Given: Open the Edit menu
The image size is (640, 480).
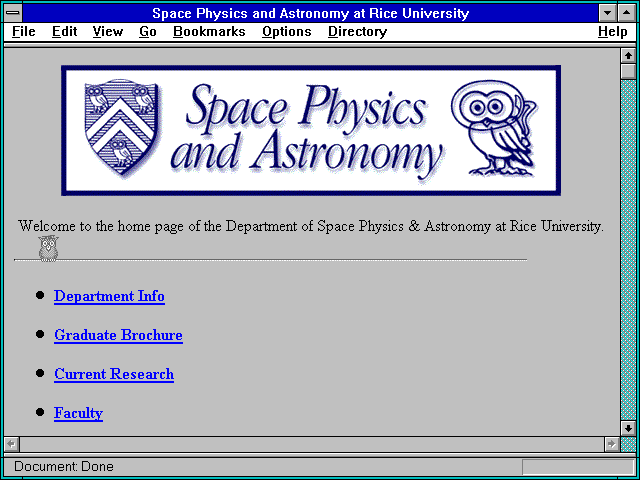Looking at the screenshot, I should pos(64,32).
